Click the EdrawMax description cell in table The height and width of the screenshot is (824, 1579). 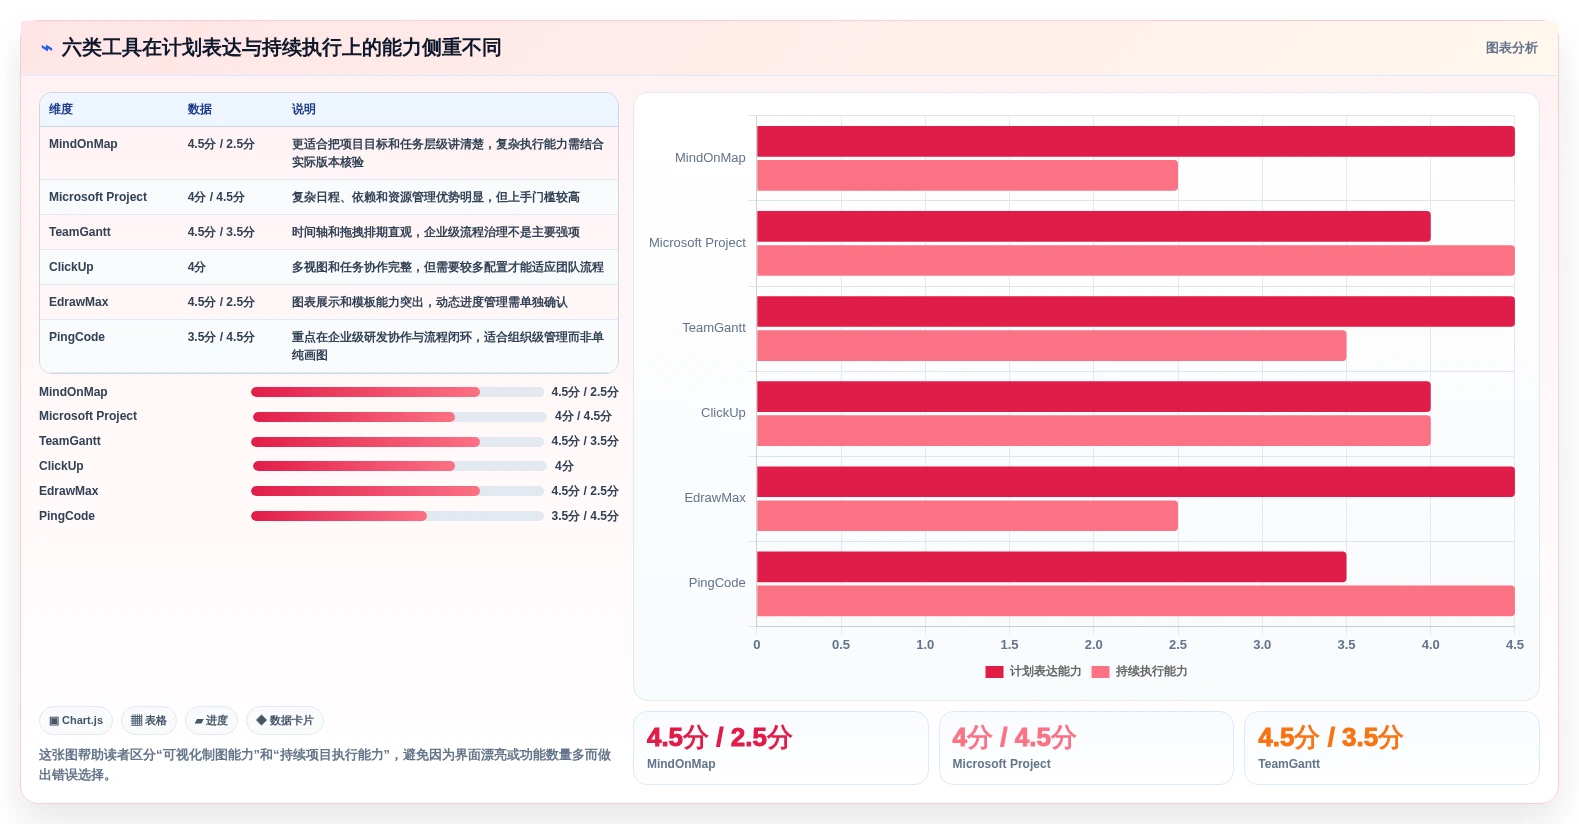click(430, 302)
